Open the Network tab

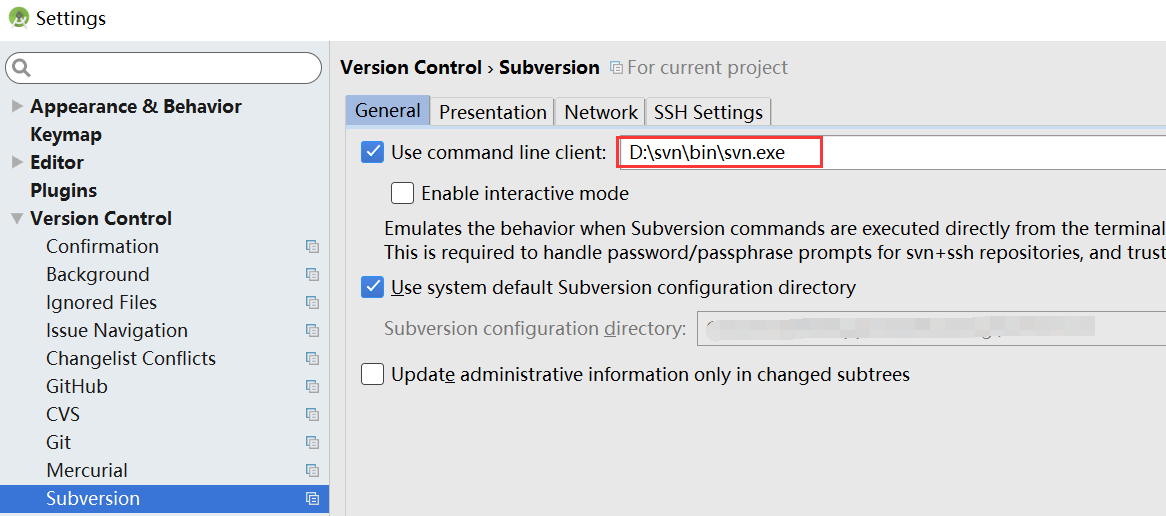[x=600, y=112]
